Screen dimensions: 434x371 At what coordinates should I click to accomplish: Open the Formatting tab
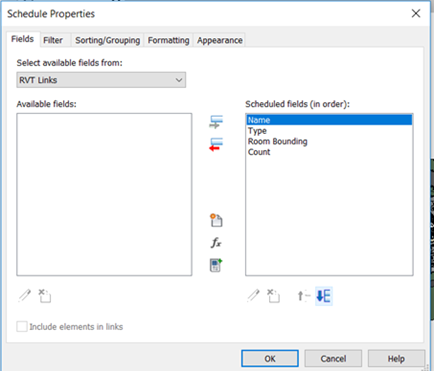[x=168, y=40]
